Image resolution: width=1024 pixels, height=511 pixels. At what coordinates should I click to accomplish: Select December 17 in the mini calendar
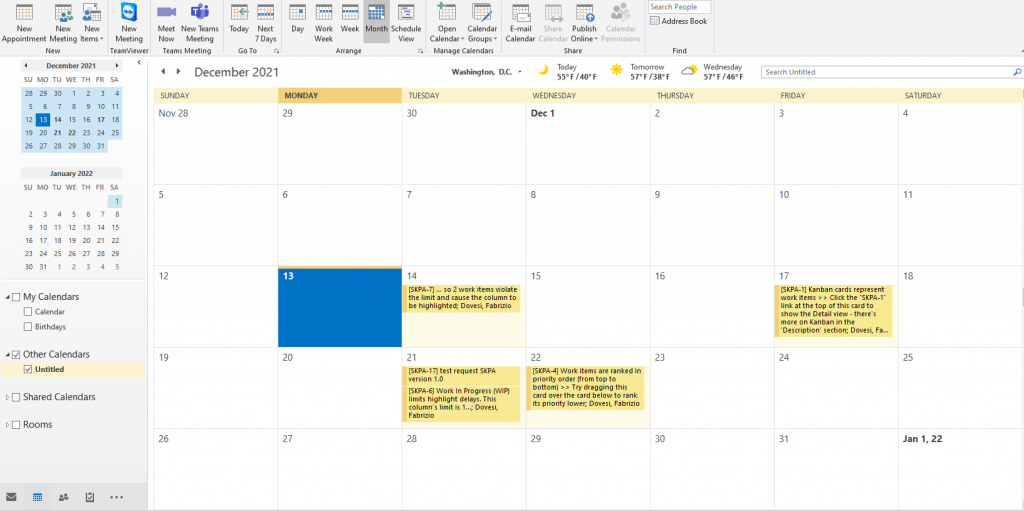click(x=101, y=120)
